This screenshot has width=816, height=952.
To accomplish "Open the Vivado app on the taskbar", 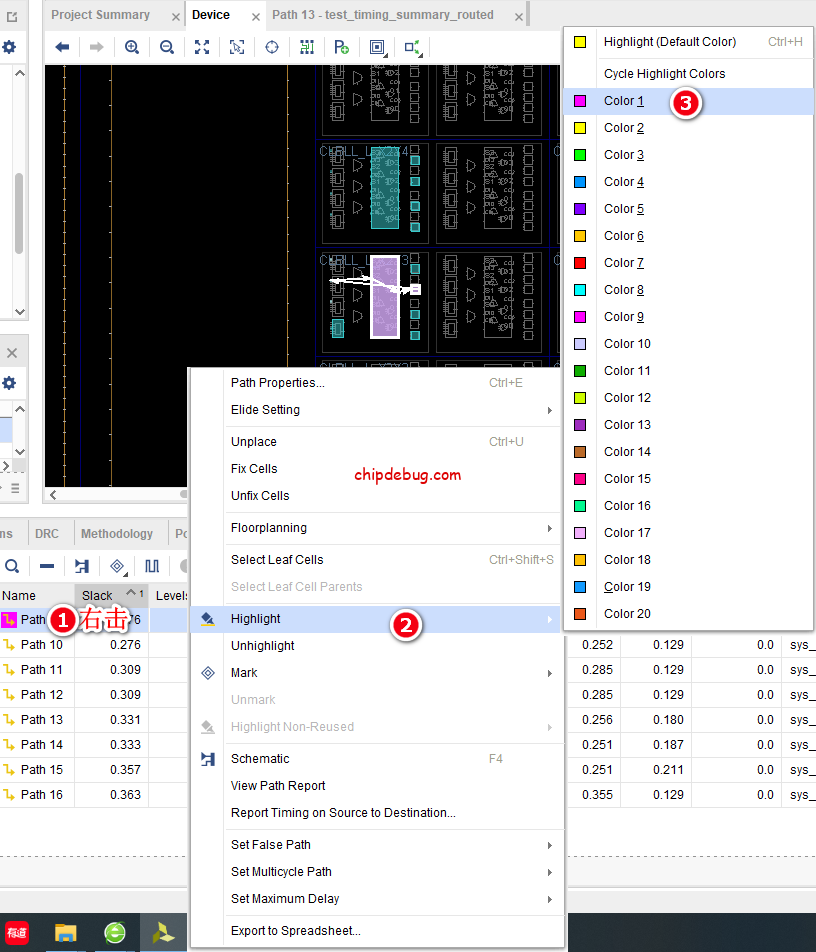I will tap(162, 933).
